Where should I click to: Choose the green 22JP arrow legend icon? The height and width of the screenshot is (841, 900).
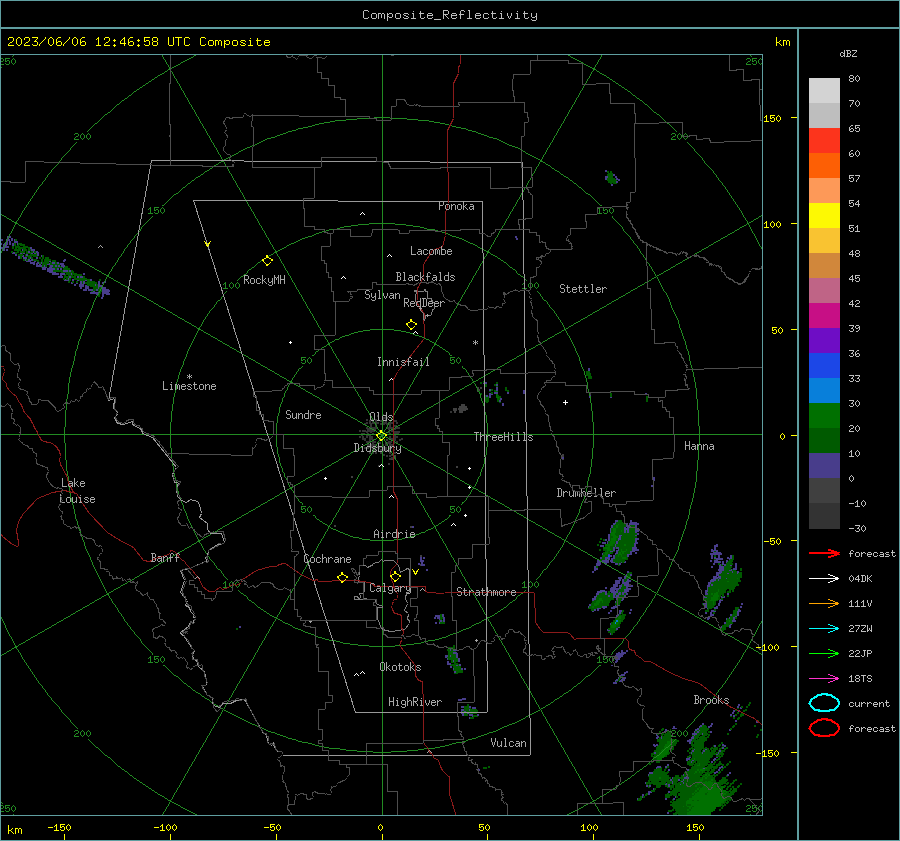824,653
